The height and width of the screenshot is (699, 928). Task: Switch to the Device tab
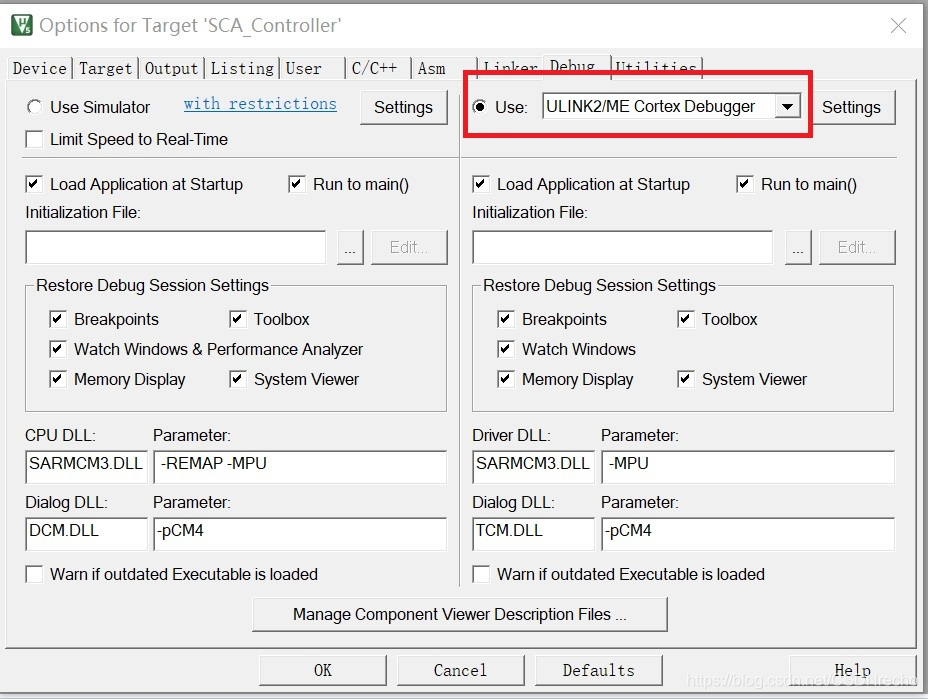[39, 69]
